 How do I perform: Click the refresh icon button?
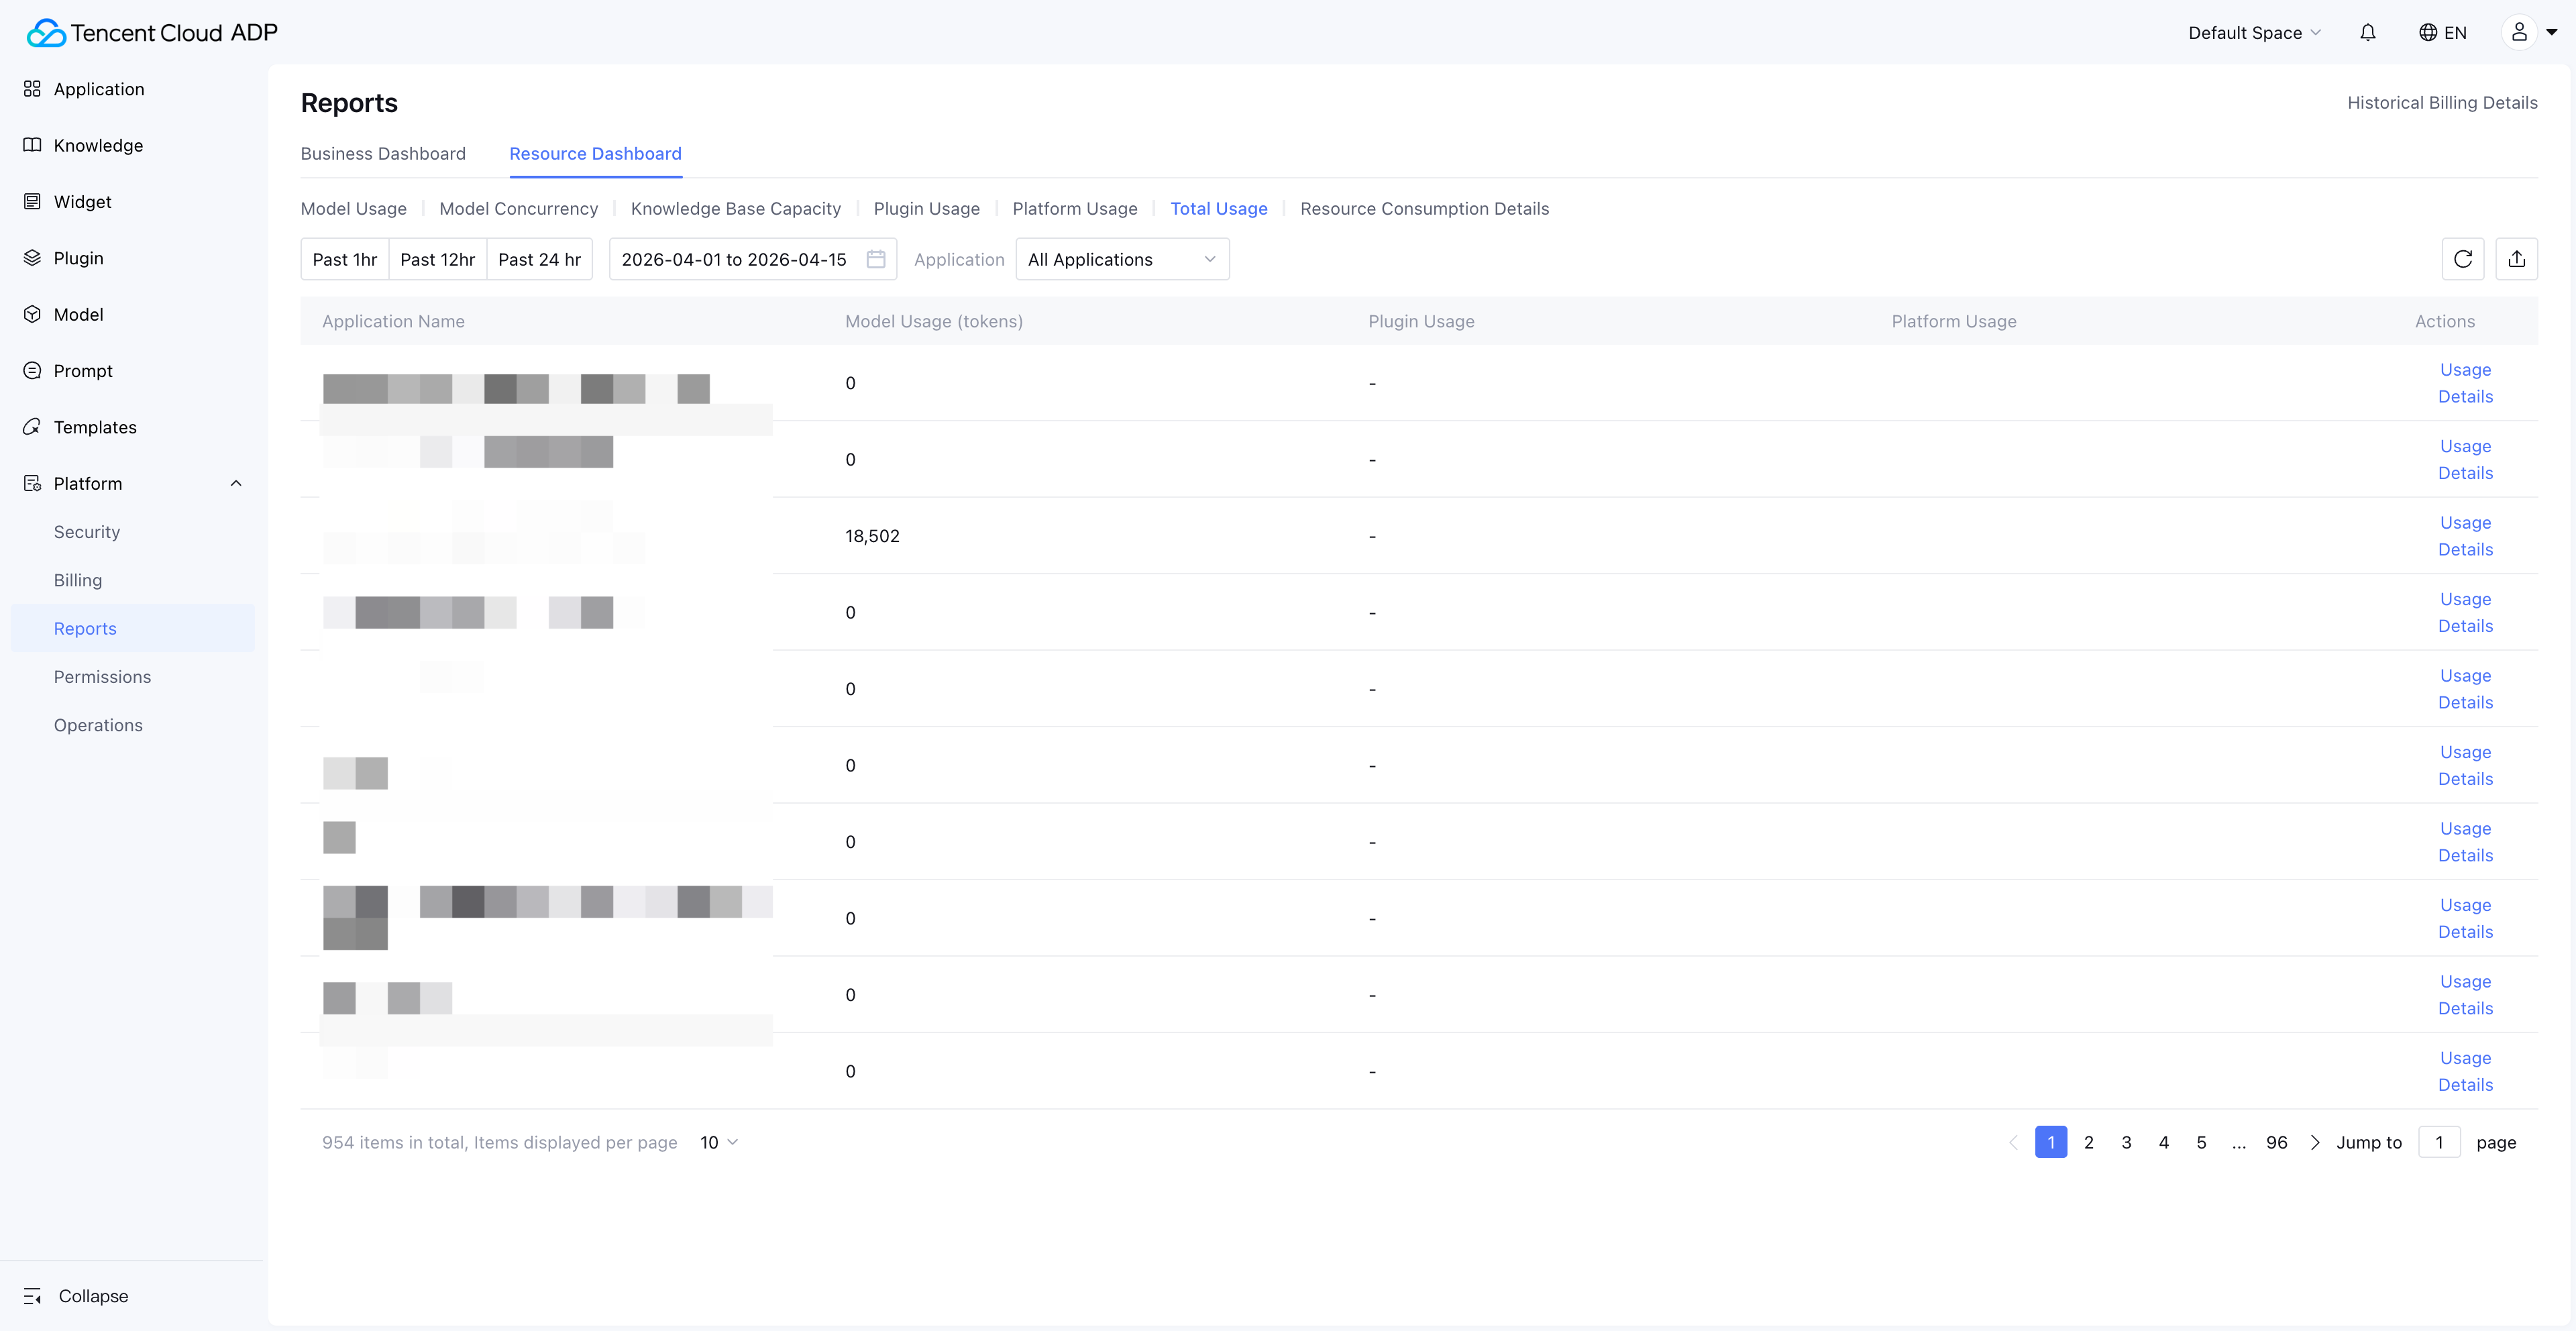[2462, 259]
